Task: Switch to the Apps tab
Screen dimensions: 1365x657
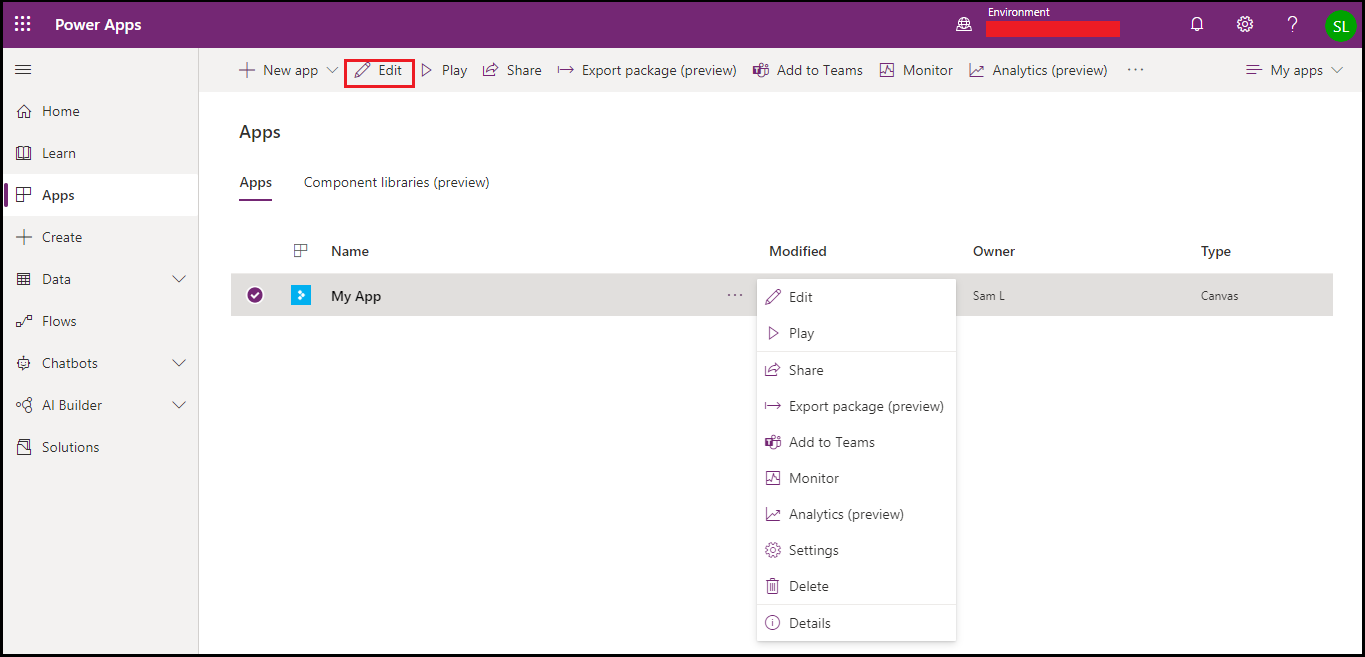Action: click(x=256, y=183)
